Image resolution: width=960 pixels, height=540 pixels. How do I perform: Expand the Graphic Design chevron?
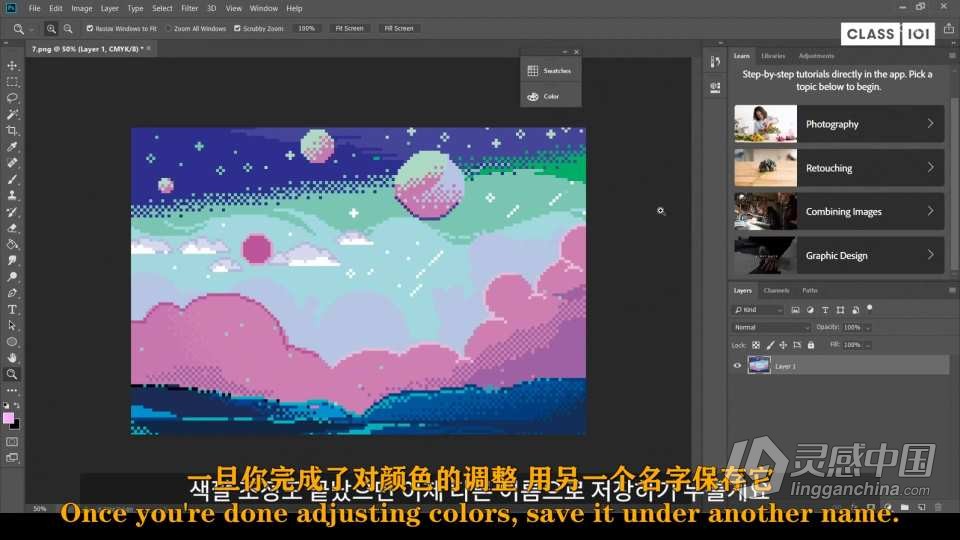click(931, 255)
